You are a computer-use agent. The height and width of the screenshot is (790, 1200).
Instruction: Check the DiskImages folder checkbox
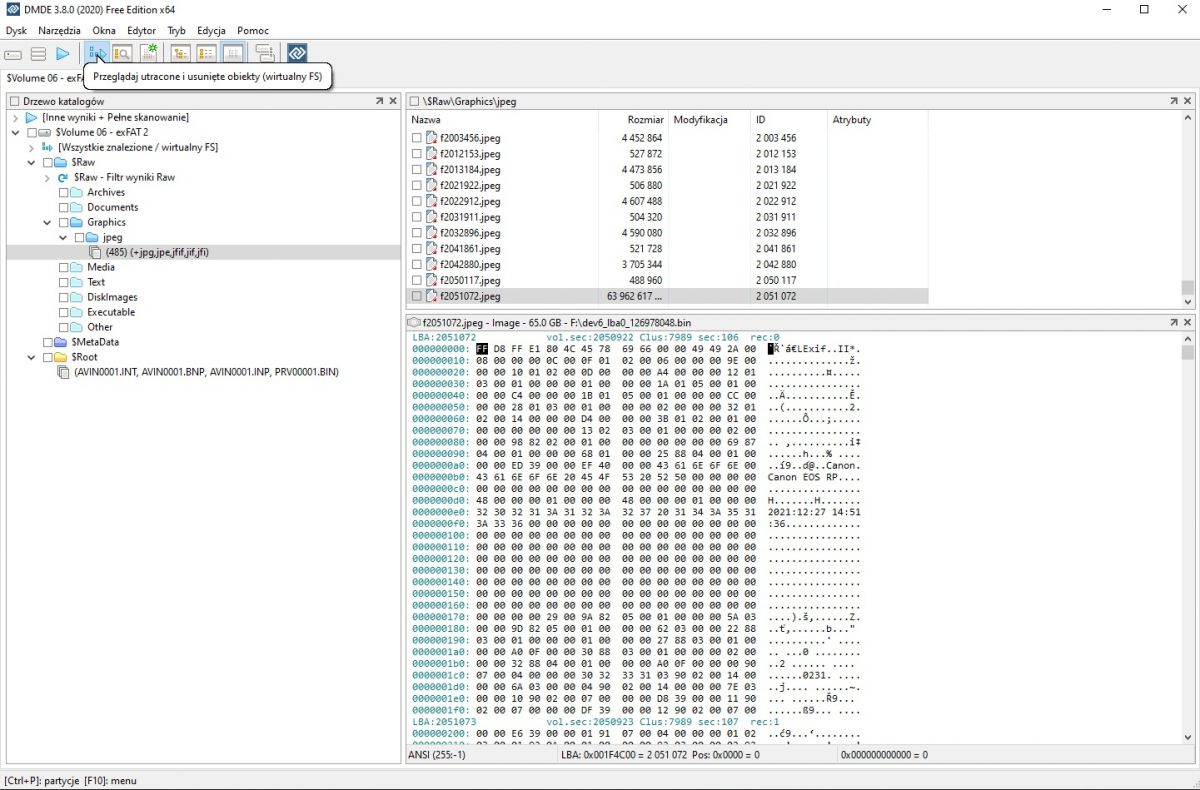(64, 297)
